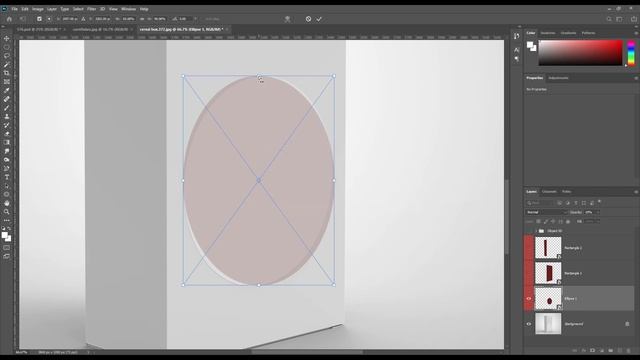Select the Crop tool
Viewport: 640px width, 360px height.
tap(7, 73)
